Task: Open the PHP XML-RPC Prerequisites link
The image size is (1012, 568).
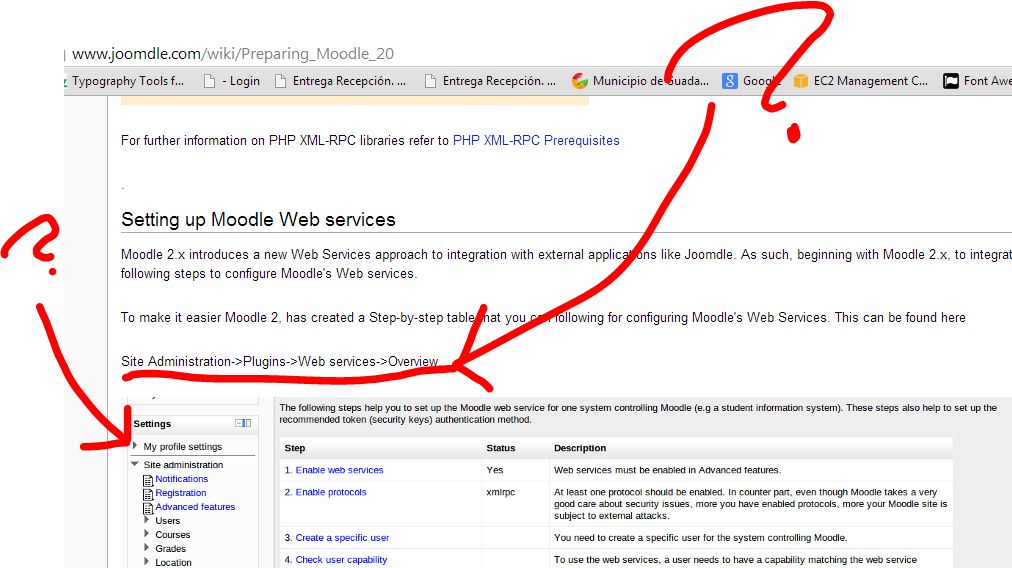Action: click(536, 141)
